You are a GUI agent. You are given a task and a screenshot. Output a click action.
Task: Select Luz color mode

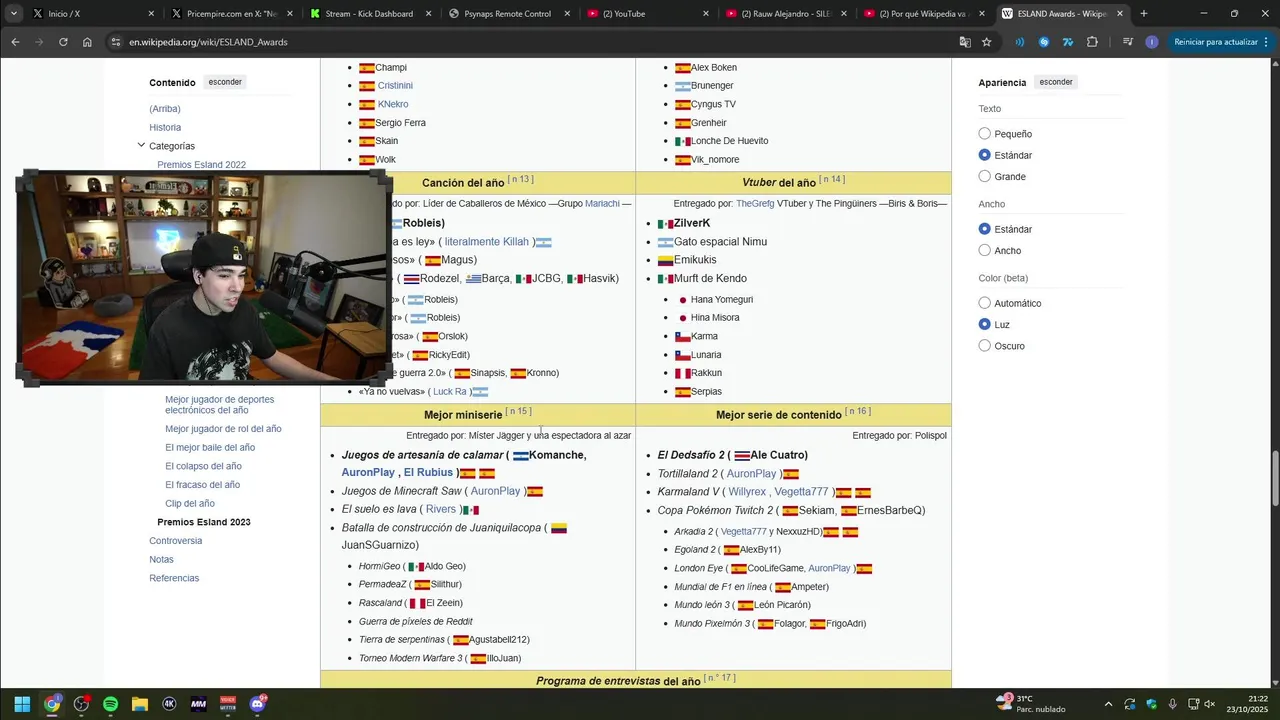tap(985, 324)
